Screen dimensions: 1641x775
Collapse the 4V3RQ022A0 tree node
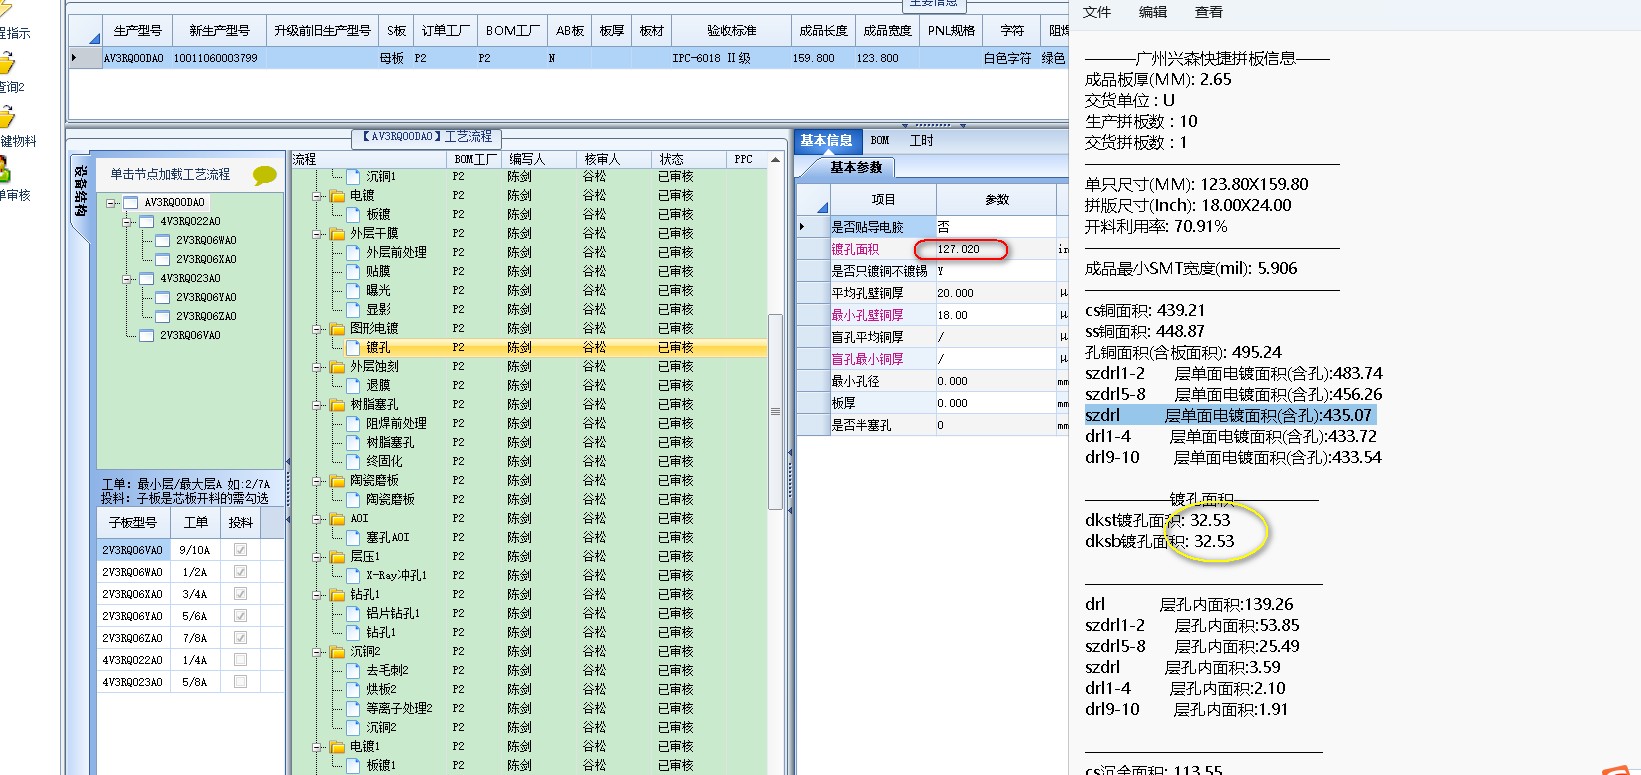[x=127, y=221]
